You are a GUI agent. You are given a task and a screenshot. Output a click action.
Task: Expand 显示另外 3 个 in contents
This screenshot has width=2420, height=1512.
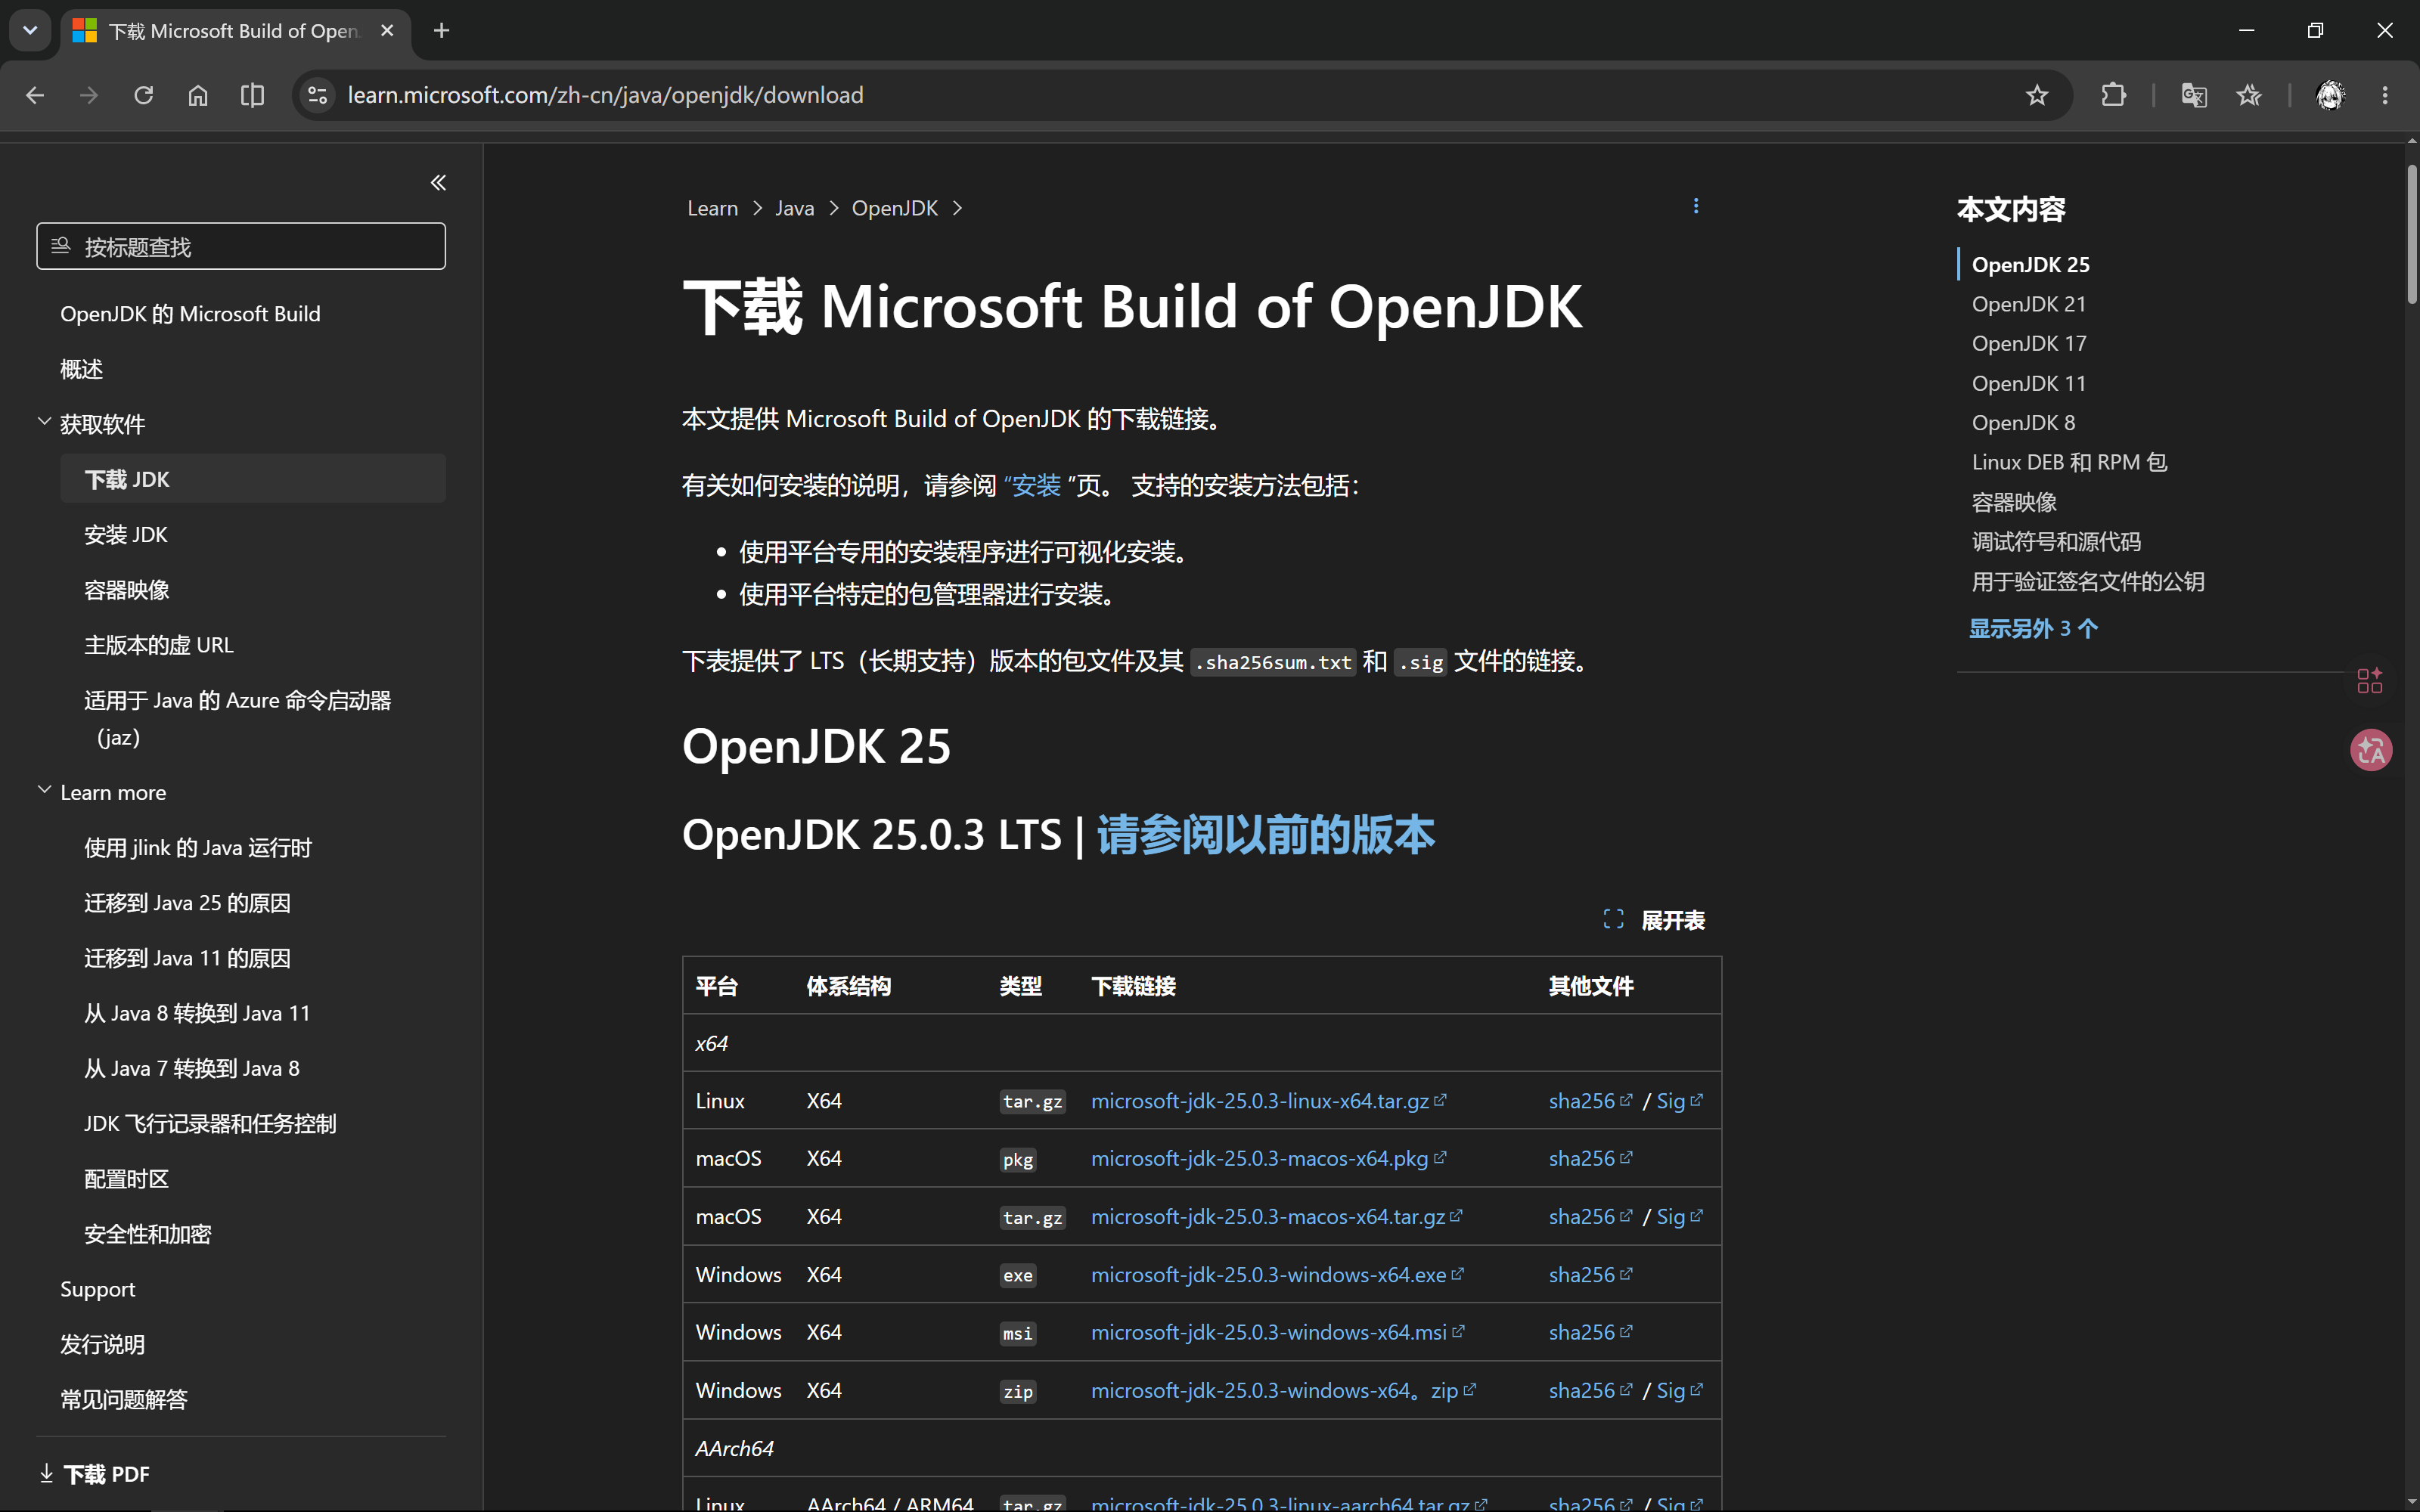click(x=2033, y=628)
